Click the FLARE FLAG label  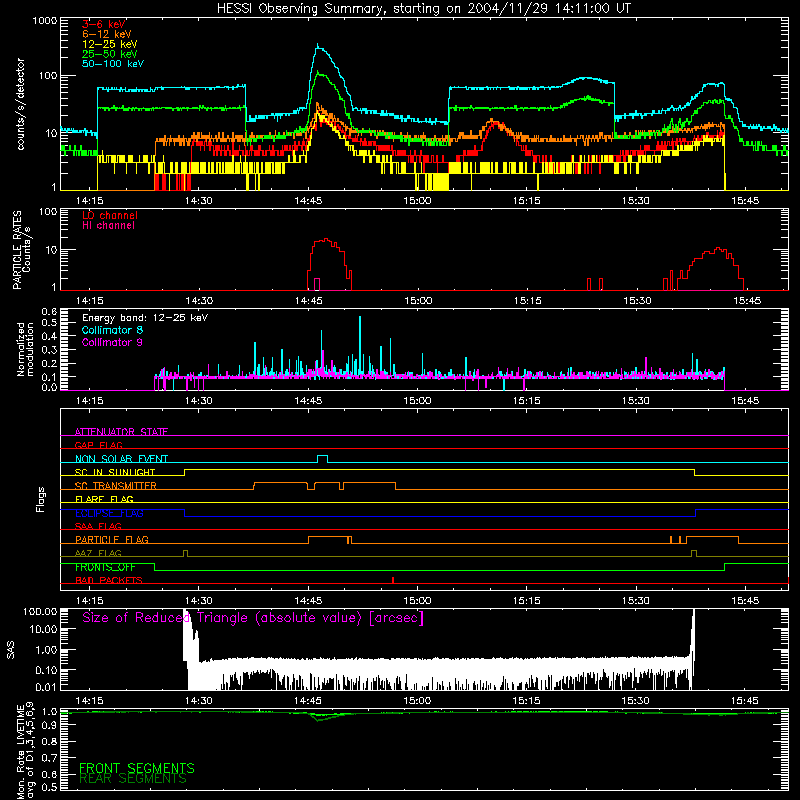104,499
